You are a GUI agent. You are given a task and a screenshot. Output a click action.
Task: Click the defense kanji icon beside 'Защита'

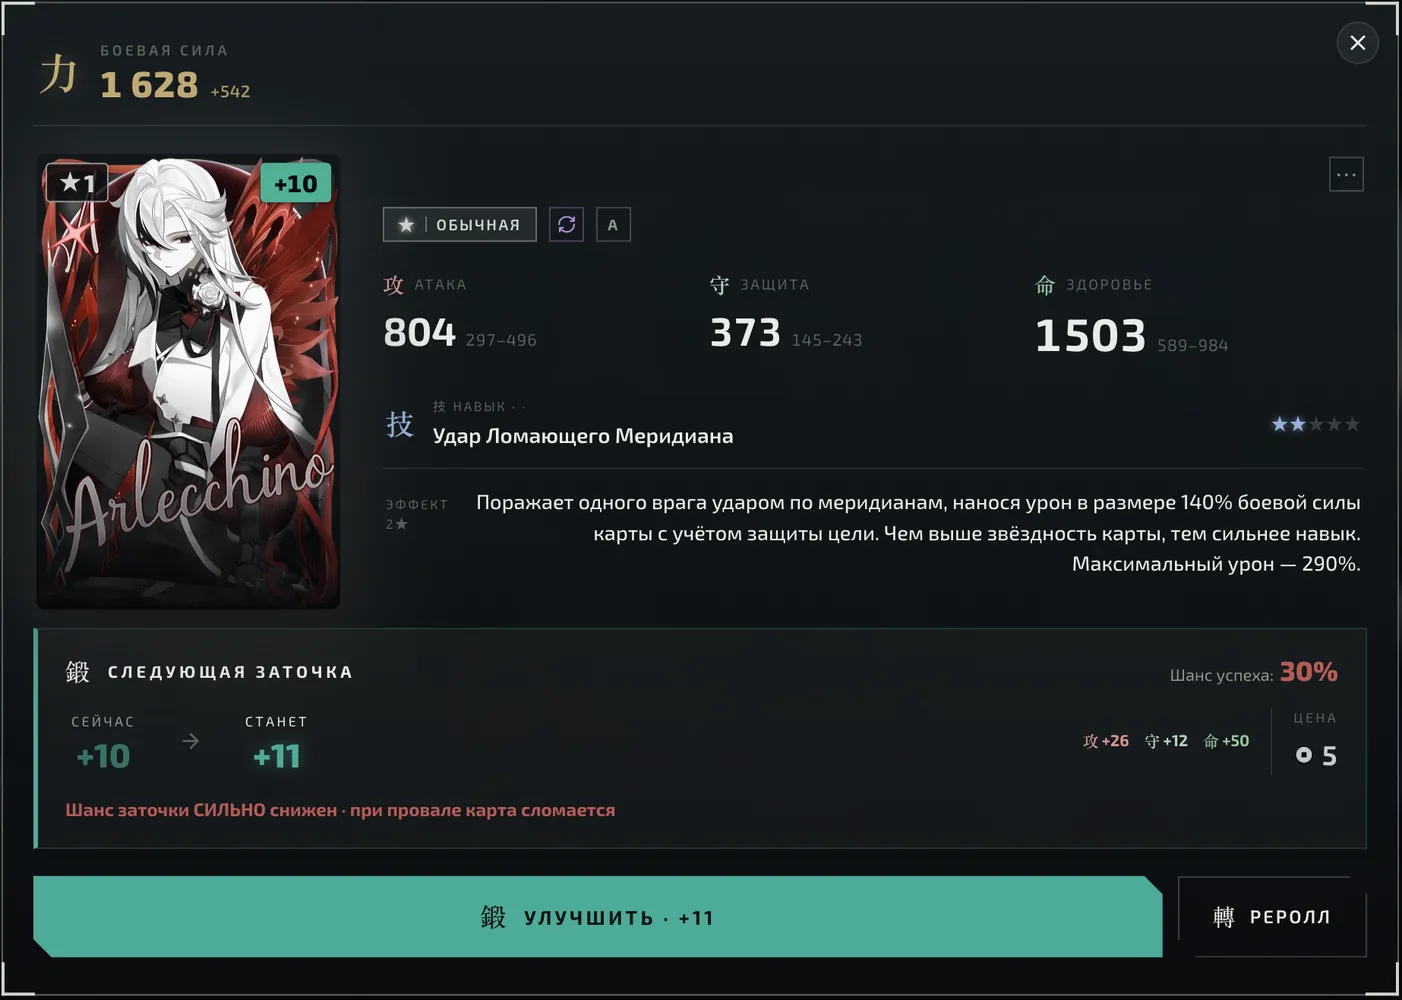pyautogui.click(x=720, y=285)
